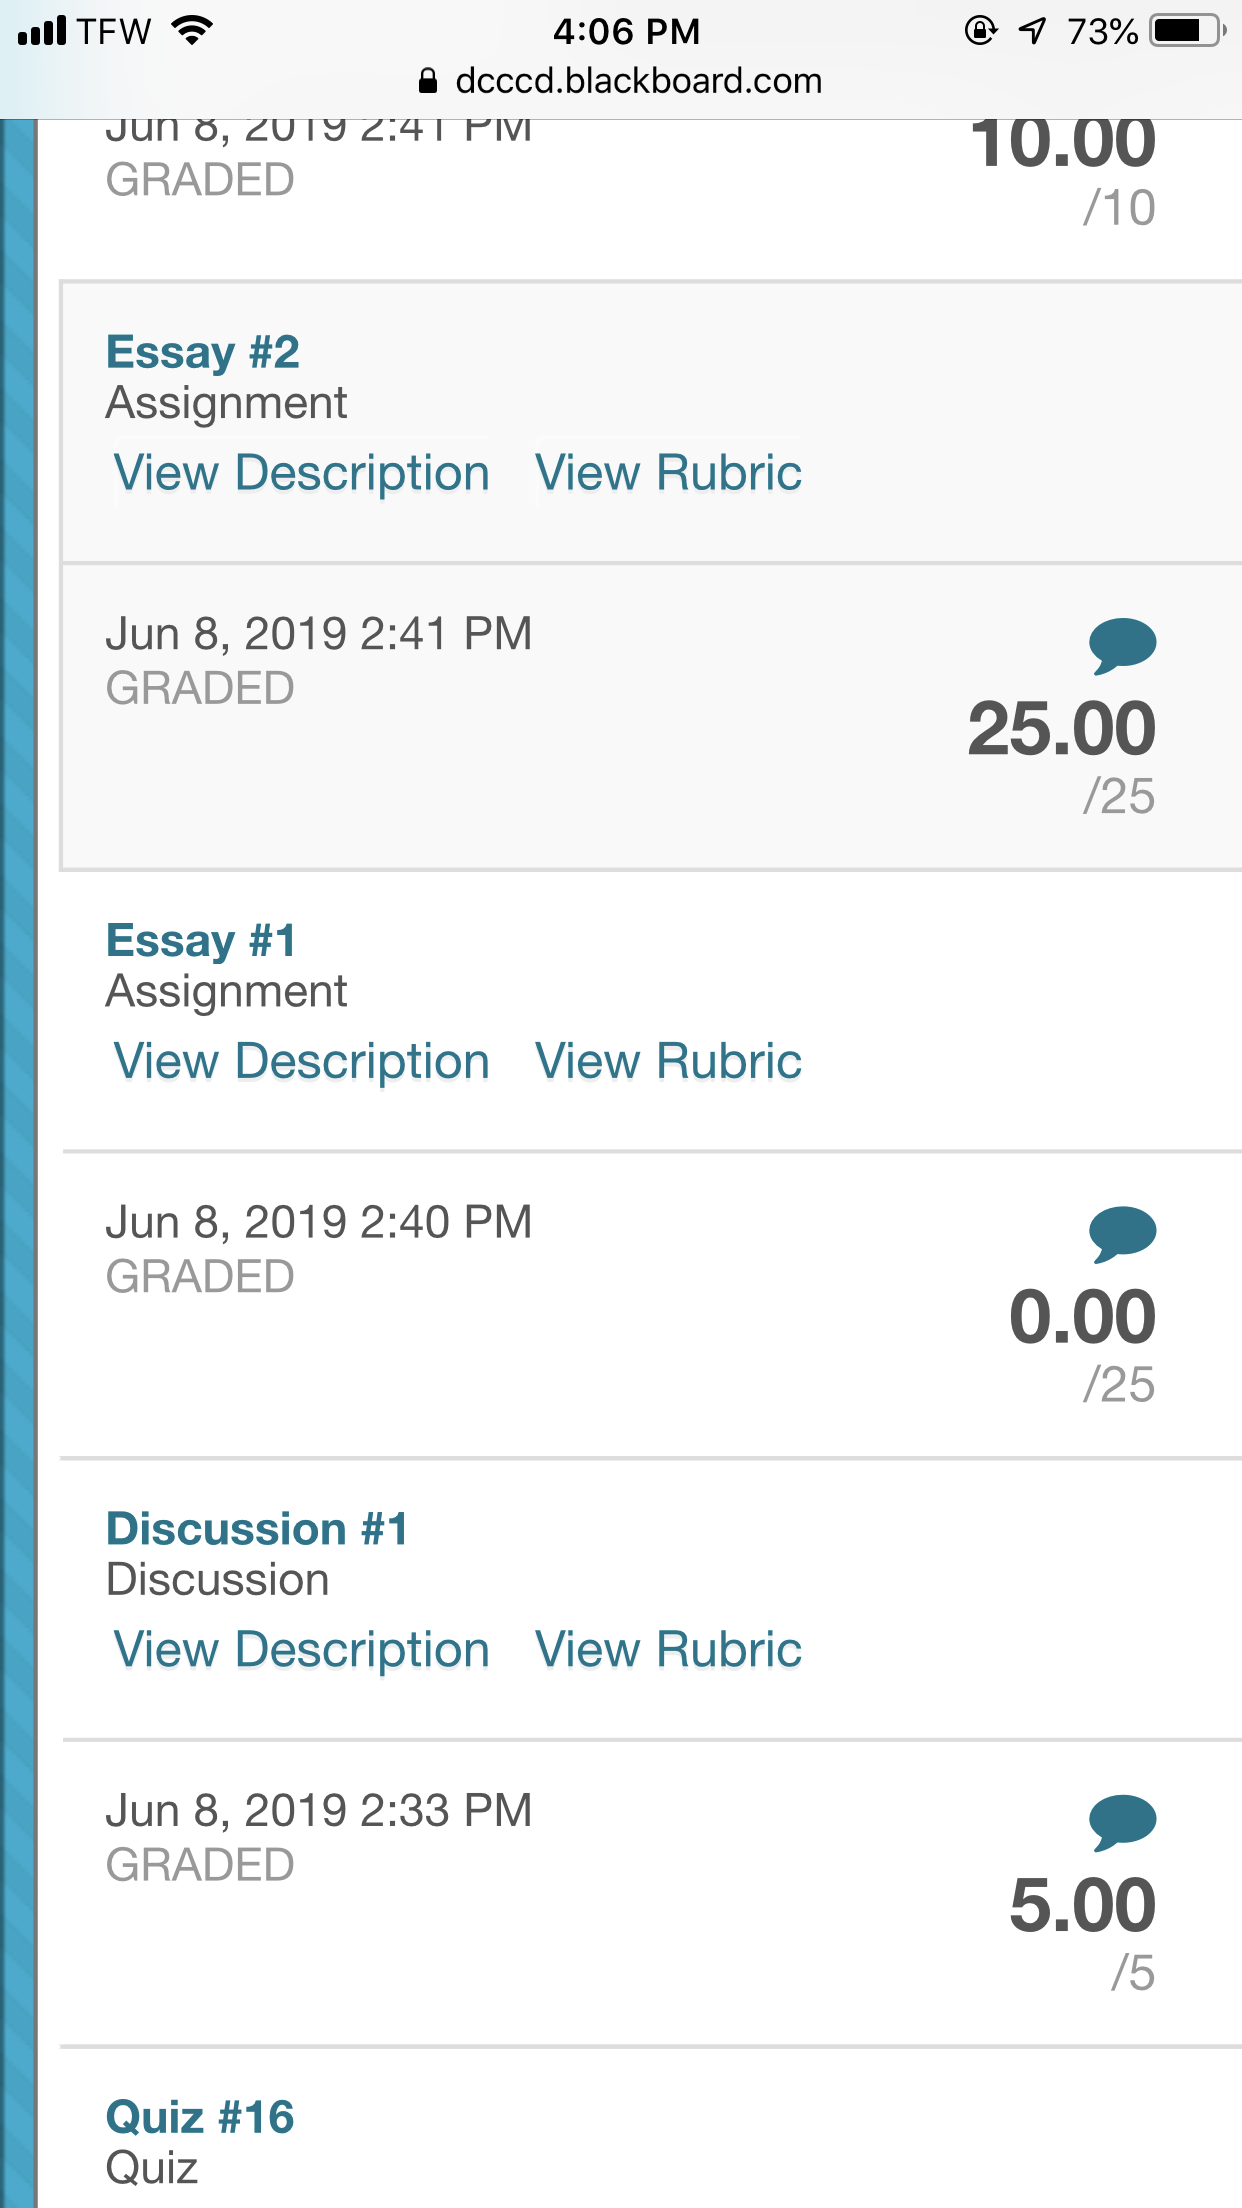
Task: View Description for Essay #1
Action: pyautogui.click(x=301, y=1061)
